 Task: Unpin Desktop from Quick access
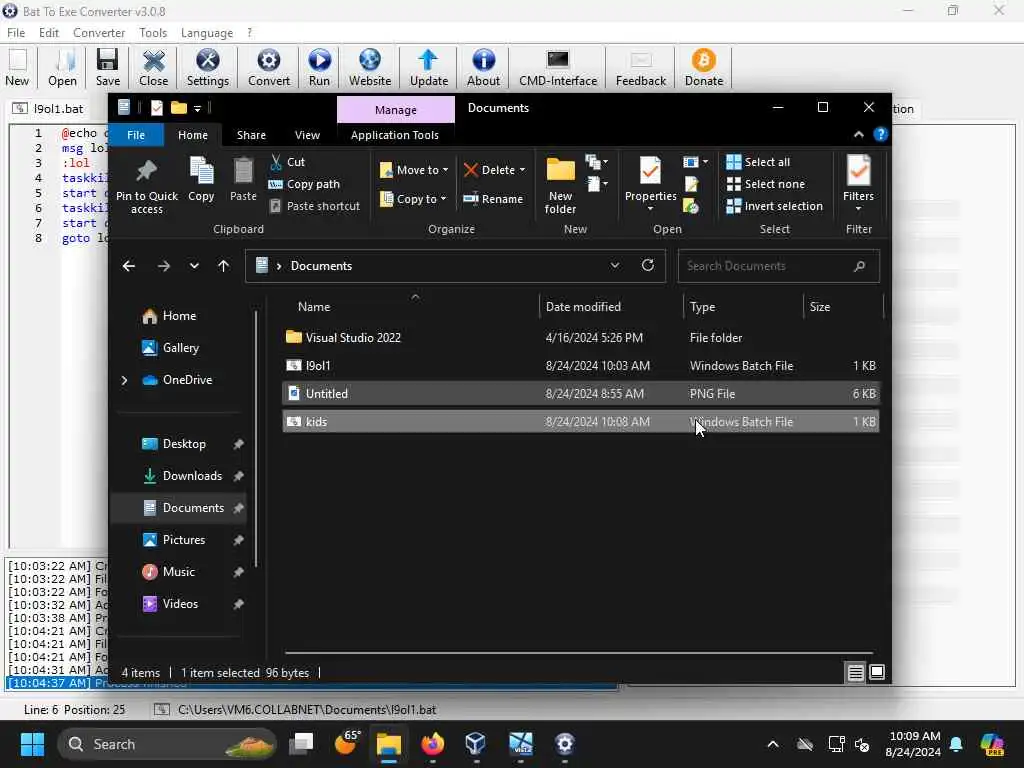238,444
